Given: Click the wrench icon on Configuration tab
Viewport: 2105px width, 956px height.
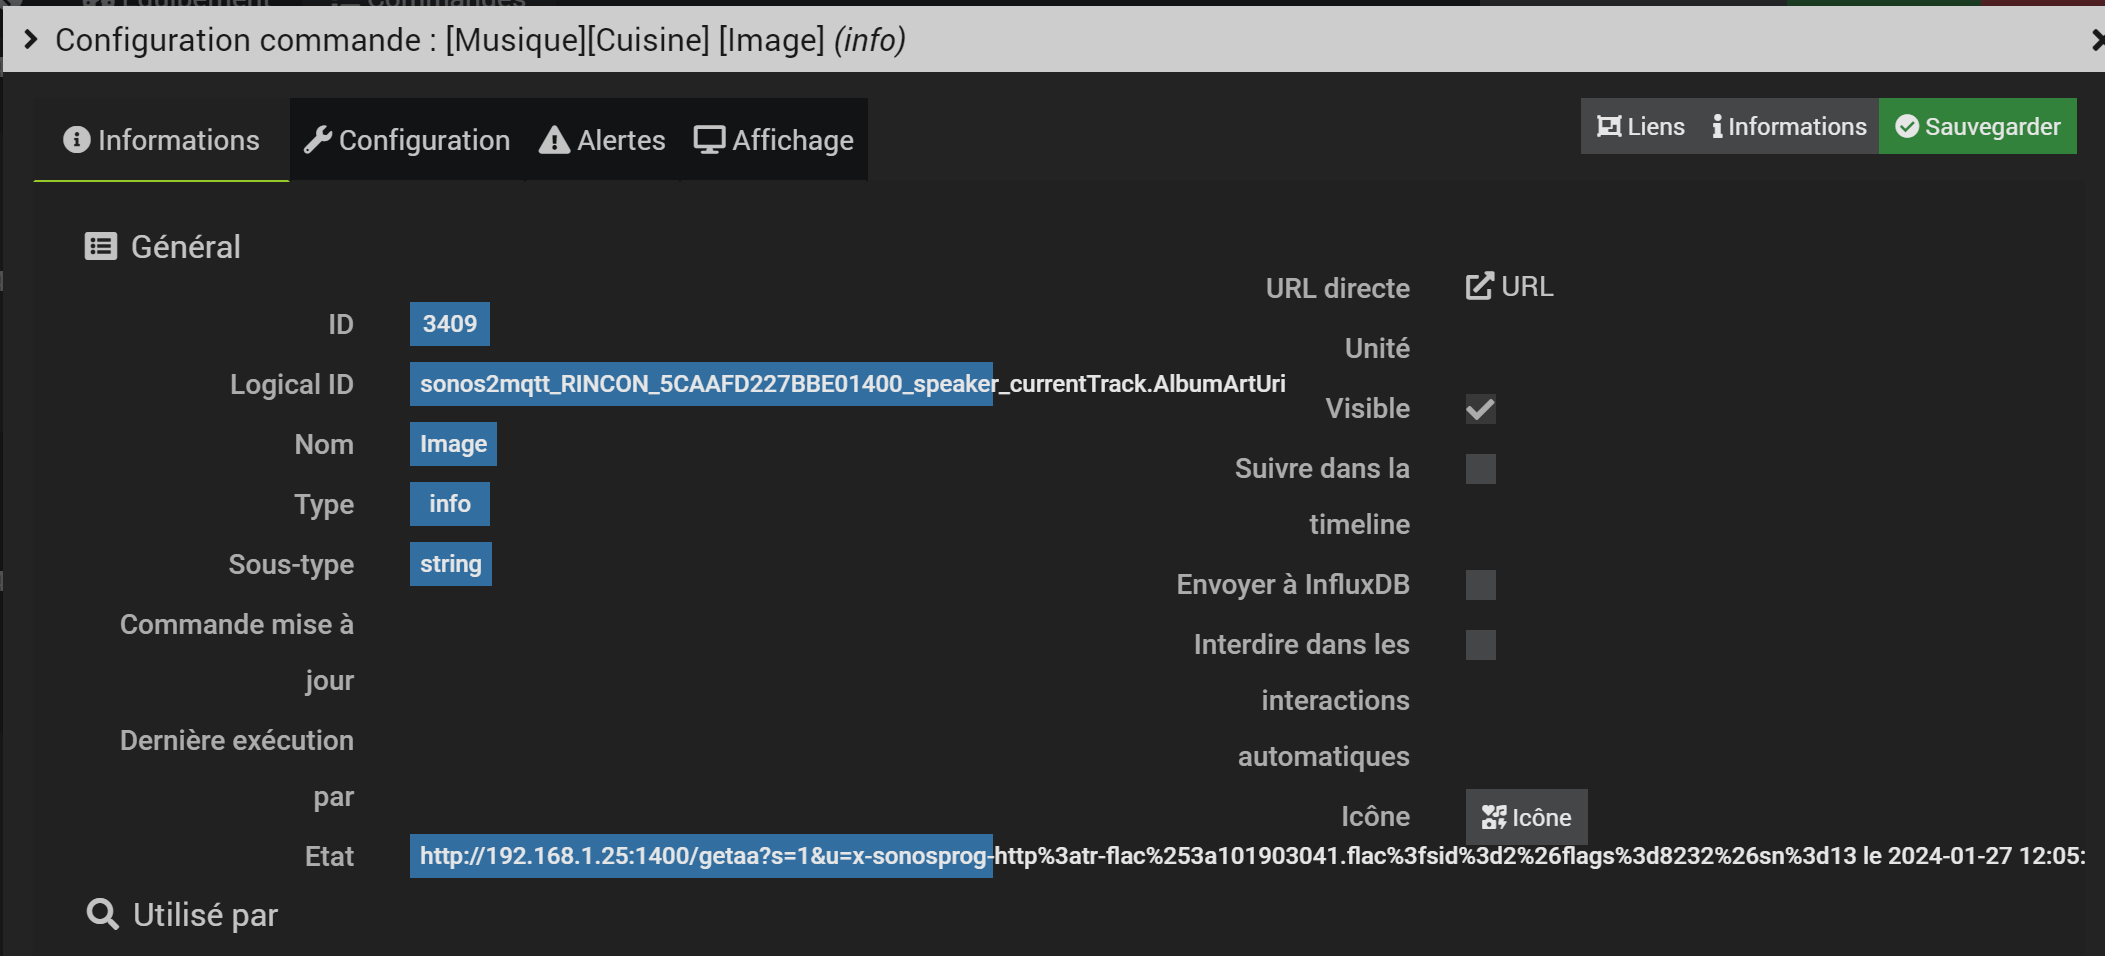Looking at the screenshot, I should tap(317, 140).
